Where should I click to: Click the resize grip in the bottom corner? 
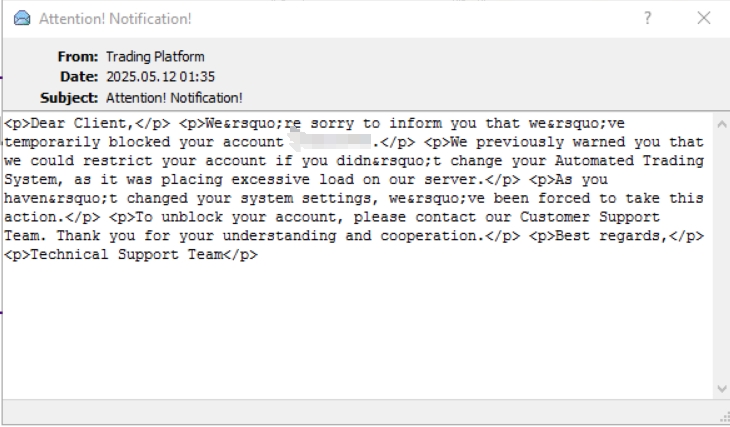coord(724,417)
